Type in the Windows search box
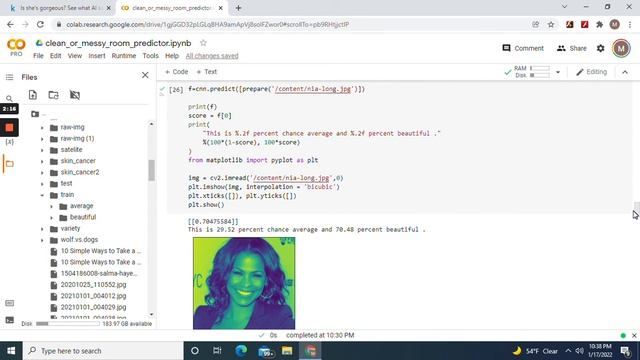 [x=103, y=351]
